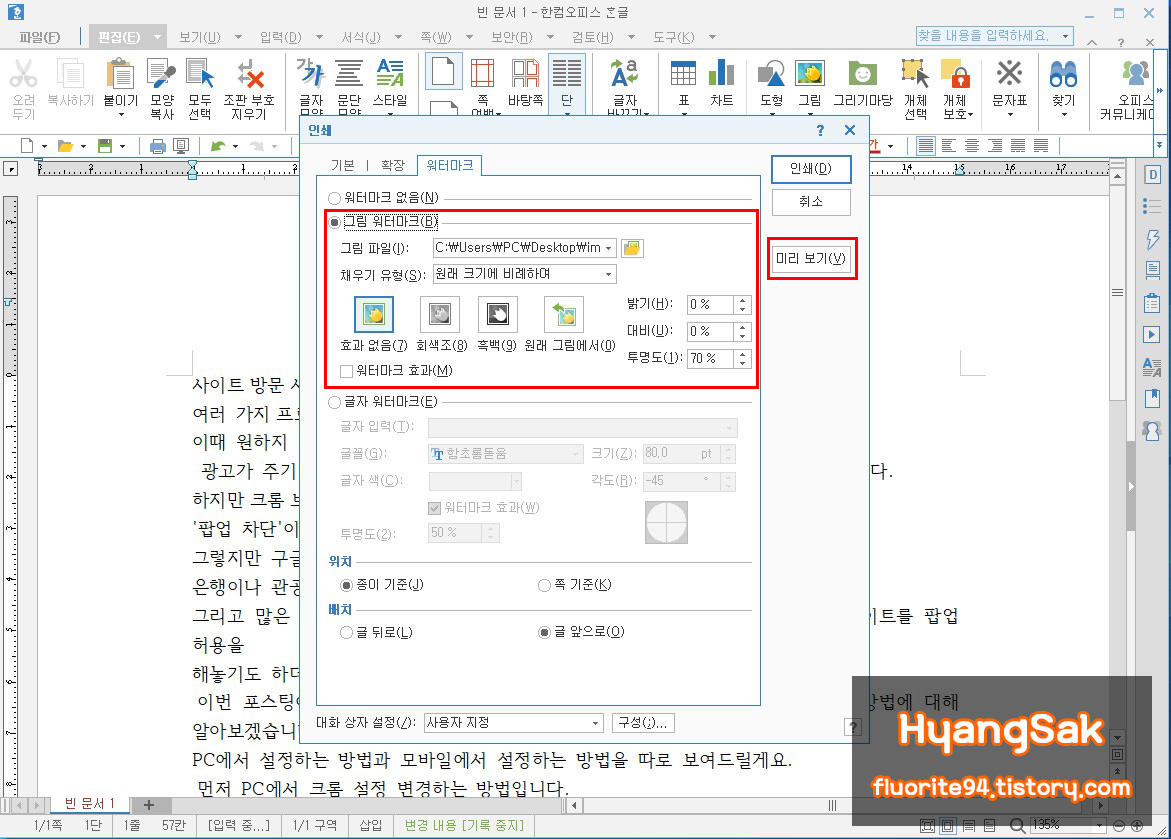Open the dialog settings (사용자 지정) dropdown
1171x839 pixels.
pos(595,723)
